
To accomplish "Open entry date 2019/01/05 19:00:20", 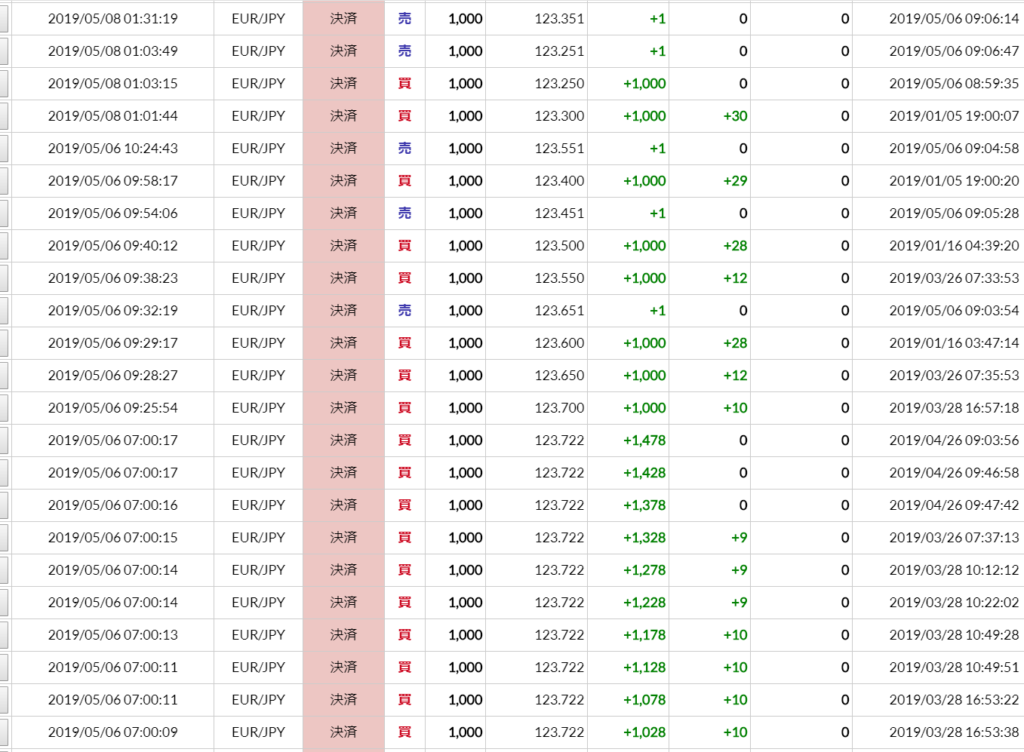I will click(x=954, y=181).
